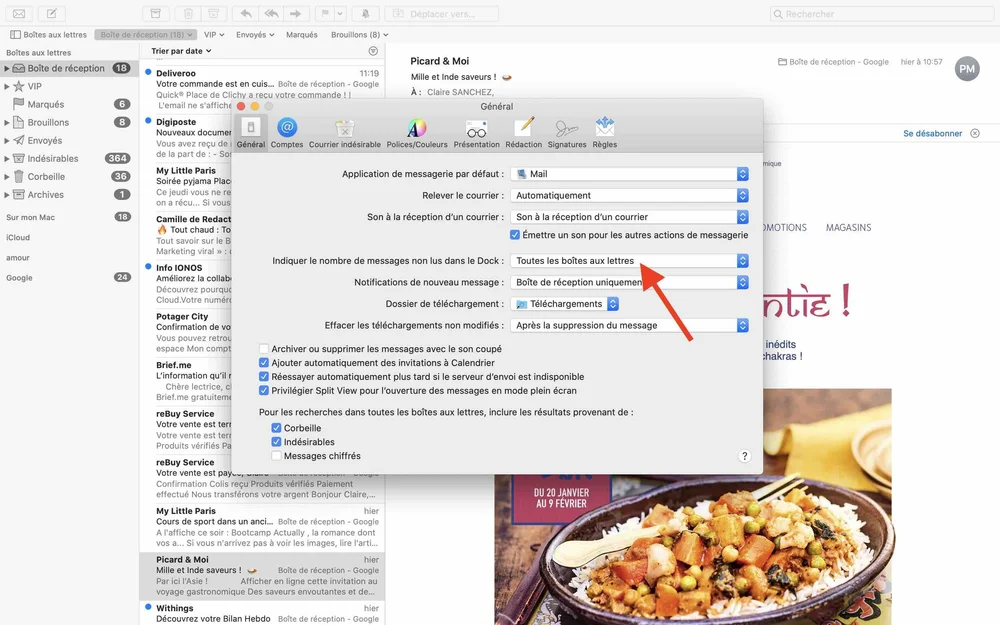
Task: Open the default mail application dropdown
Action: (629, 174)
